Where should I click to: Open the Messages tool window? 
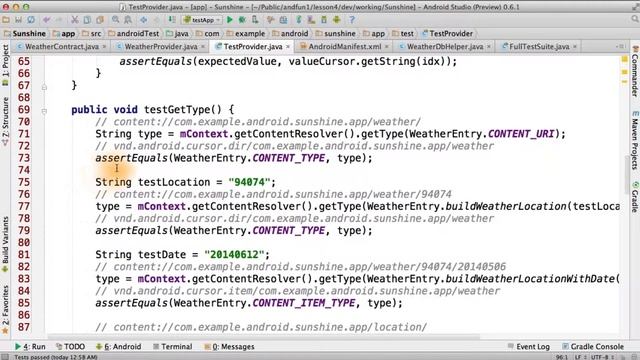point(229,347)
